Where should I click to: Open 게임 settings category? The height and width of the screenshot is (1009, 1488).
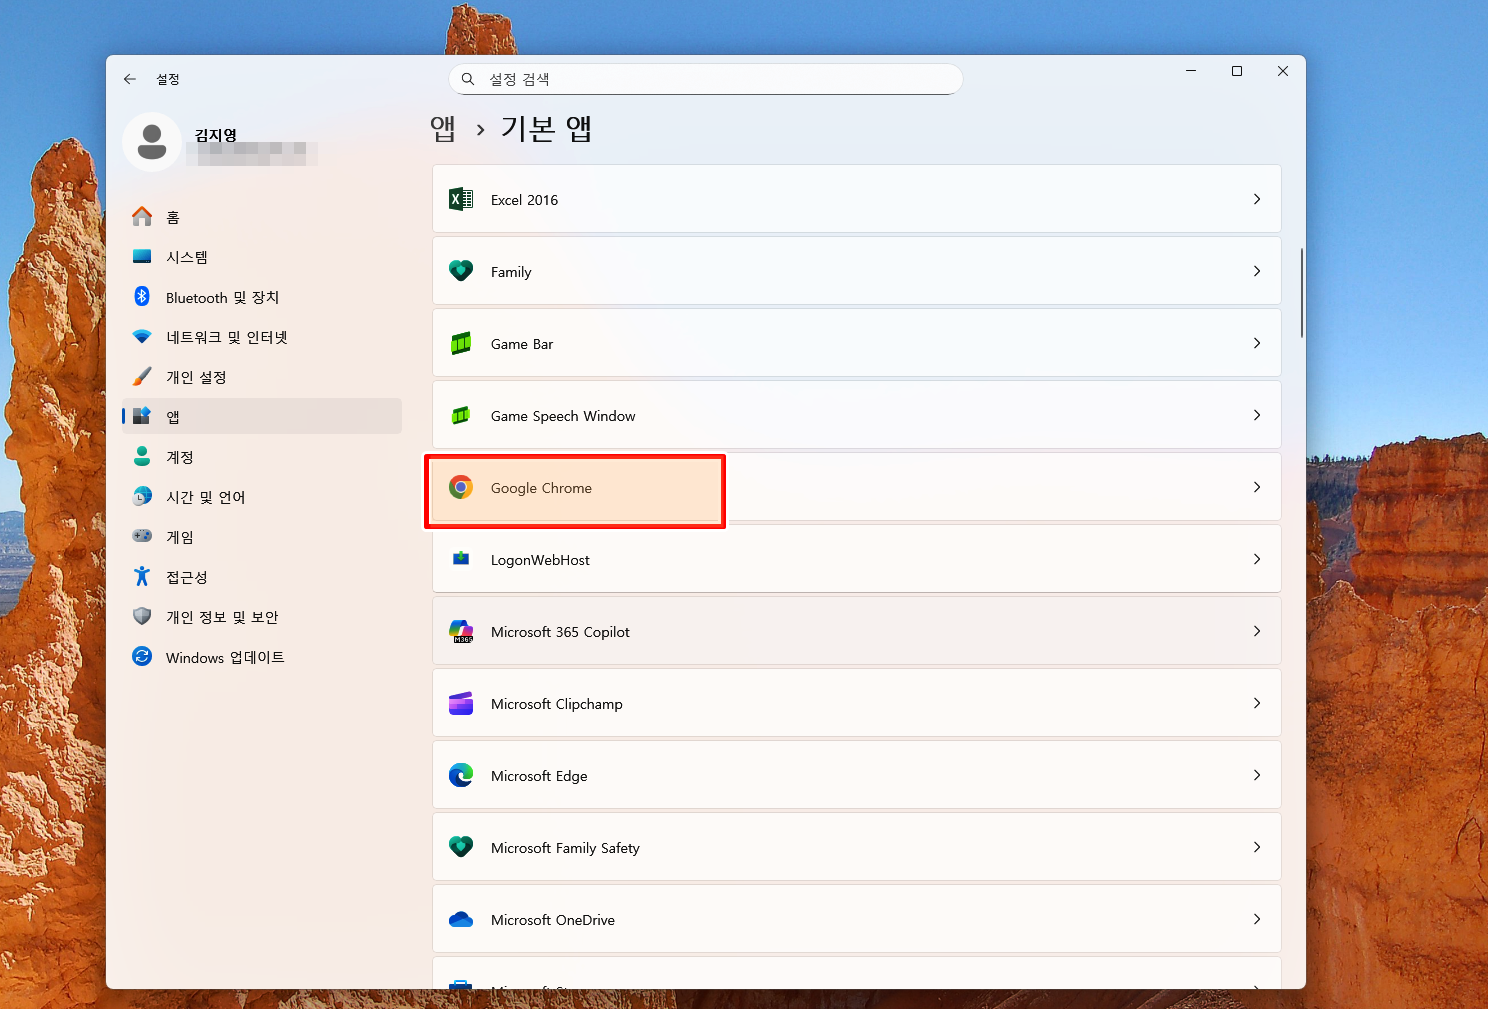click(262, 537)
